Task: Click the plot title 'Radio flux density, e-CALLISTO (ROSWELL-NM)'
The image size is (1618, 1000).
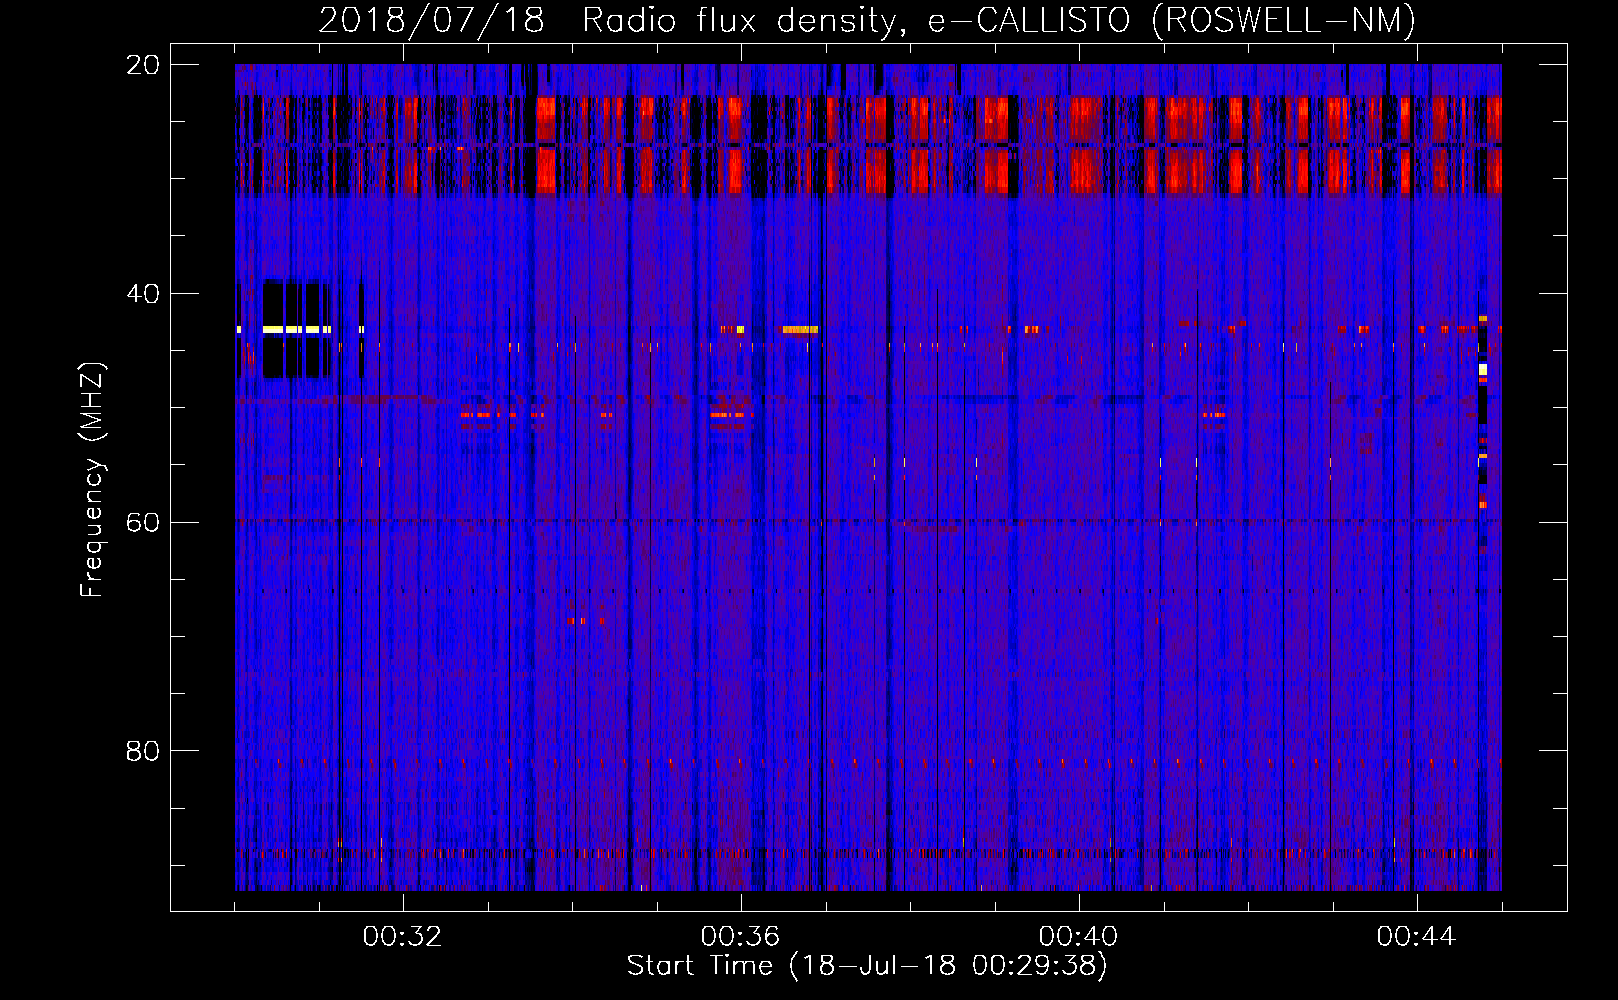Action: click(999, 20)
